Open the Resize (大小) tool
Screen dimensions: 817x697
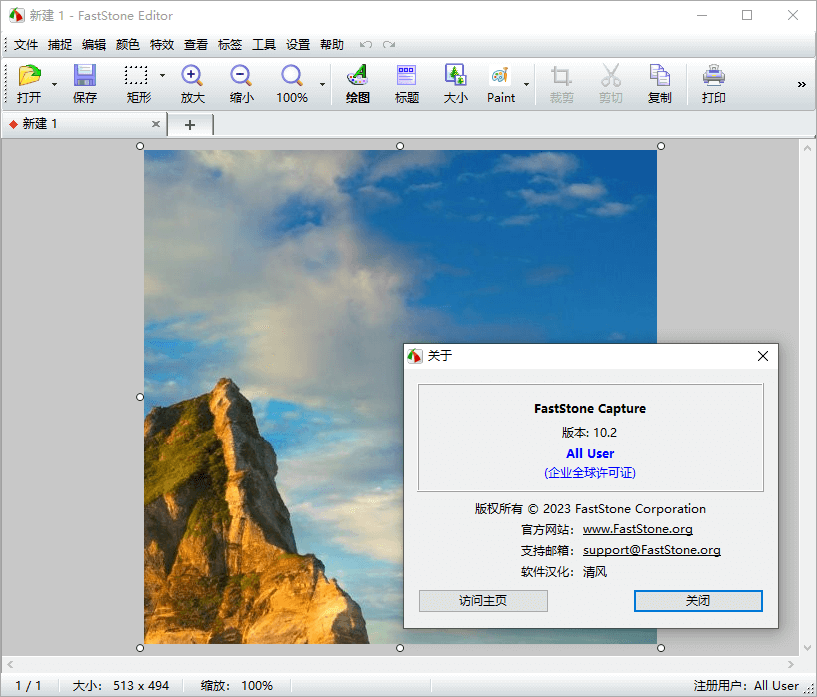455,77
